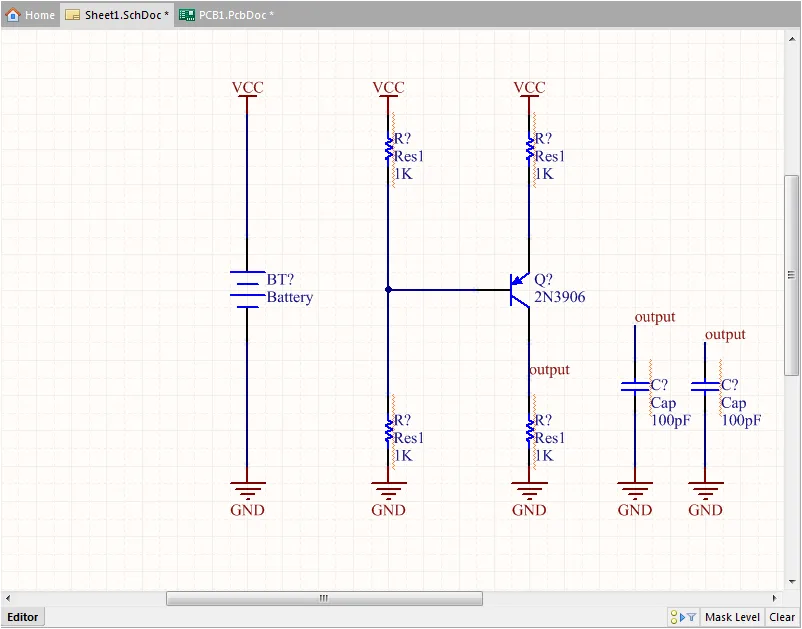Click the junction dot on the base wire

388,289
